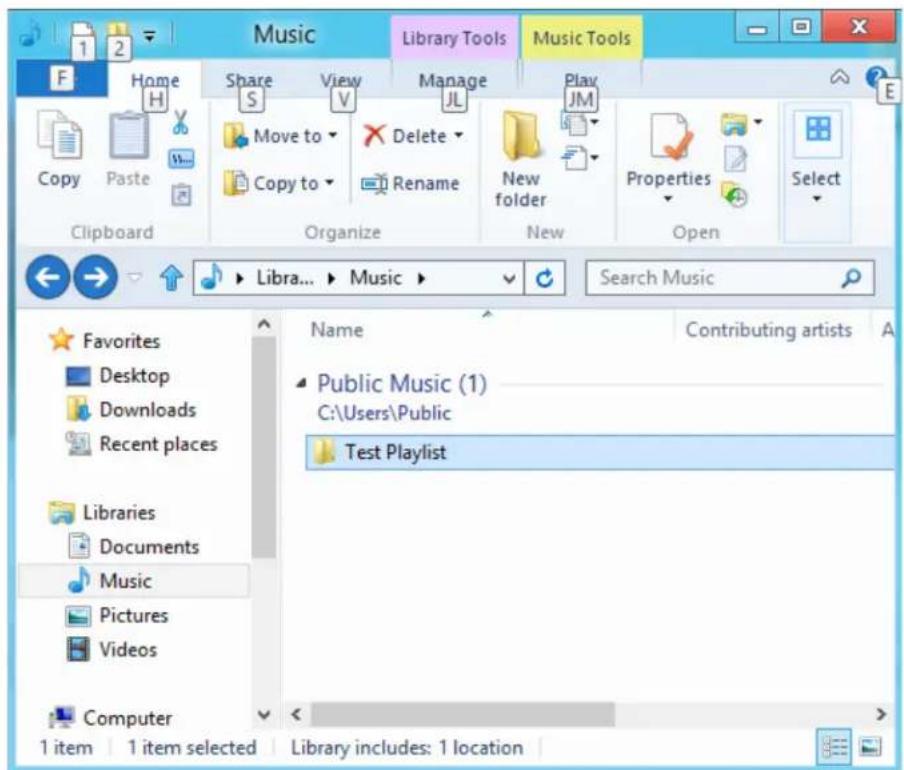Sort by Contributing artists column
The width and height of the screenshot is (904, 770).
click(x=770, y=330)
